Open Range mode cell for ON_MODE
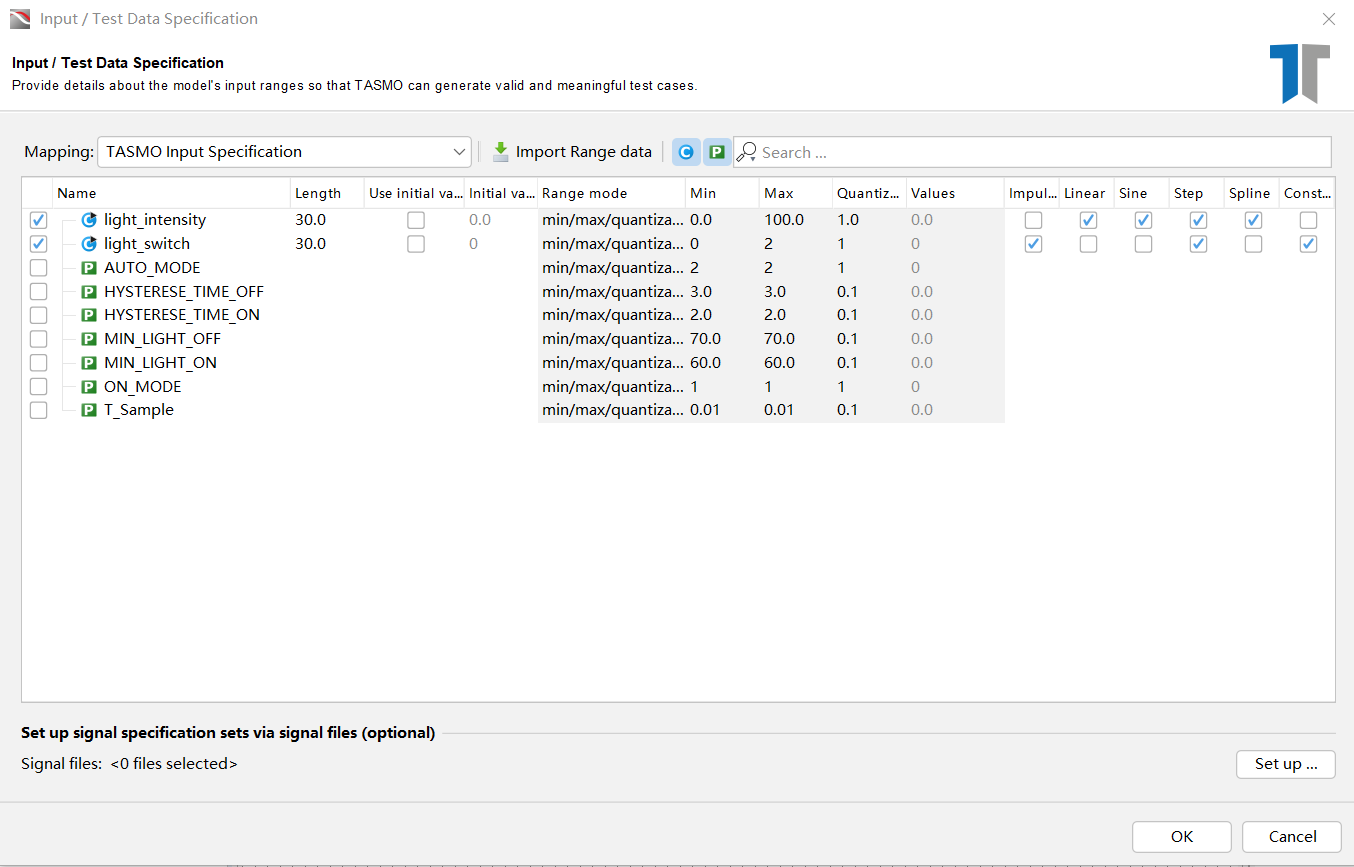Viewport: 1354px width, 867px height. 612,386
